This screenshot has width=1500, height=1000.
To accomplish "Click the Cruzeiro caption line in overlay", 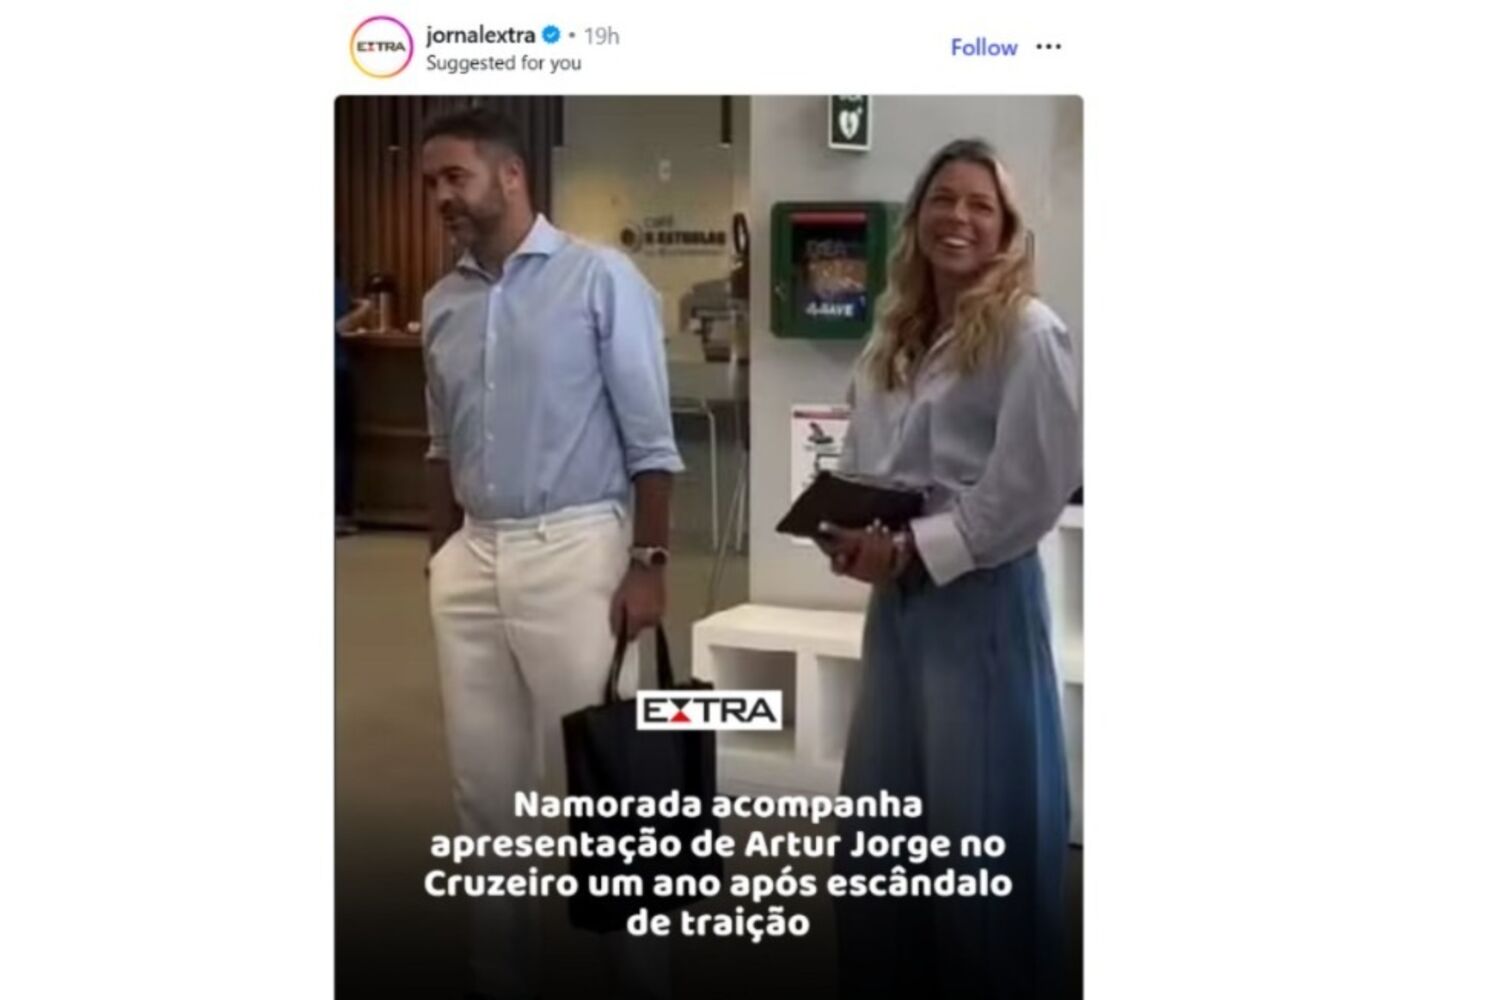I will pos(718,883).
